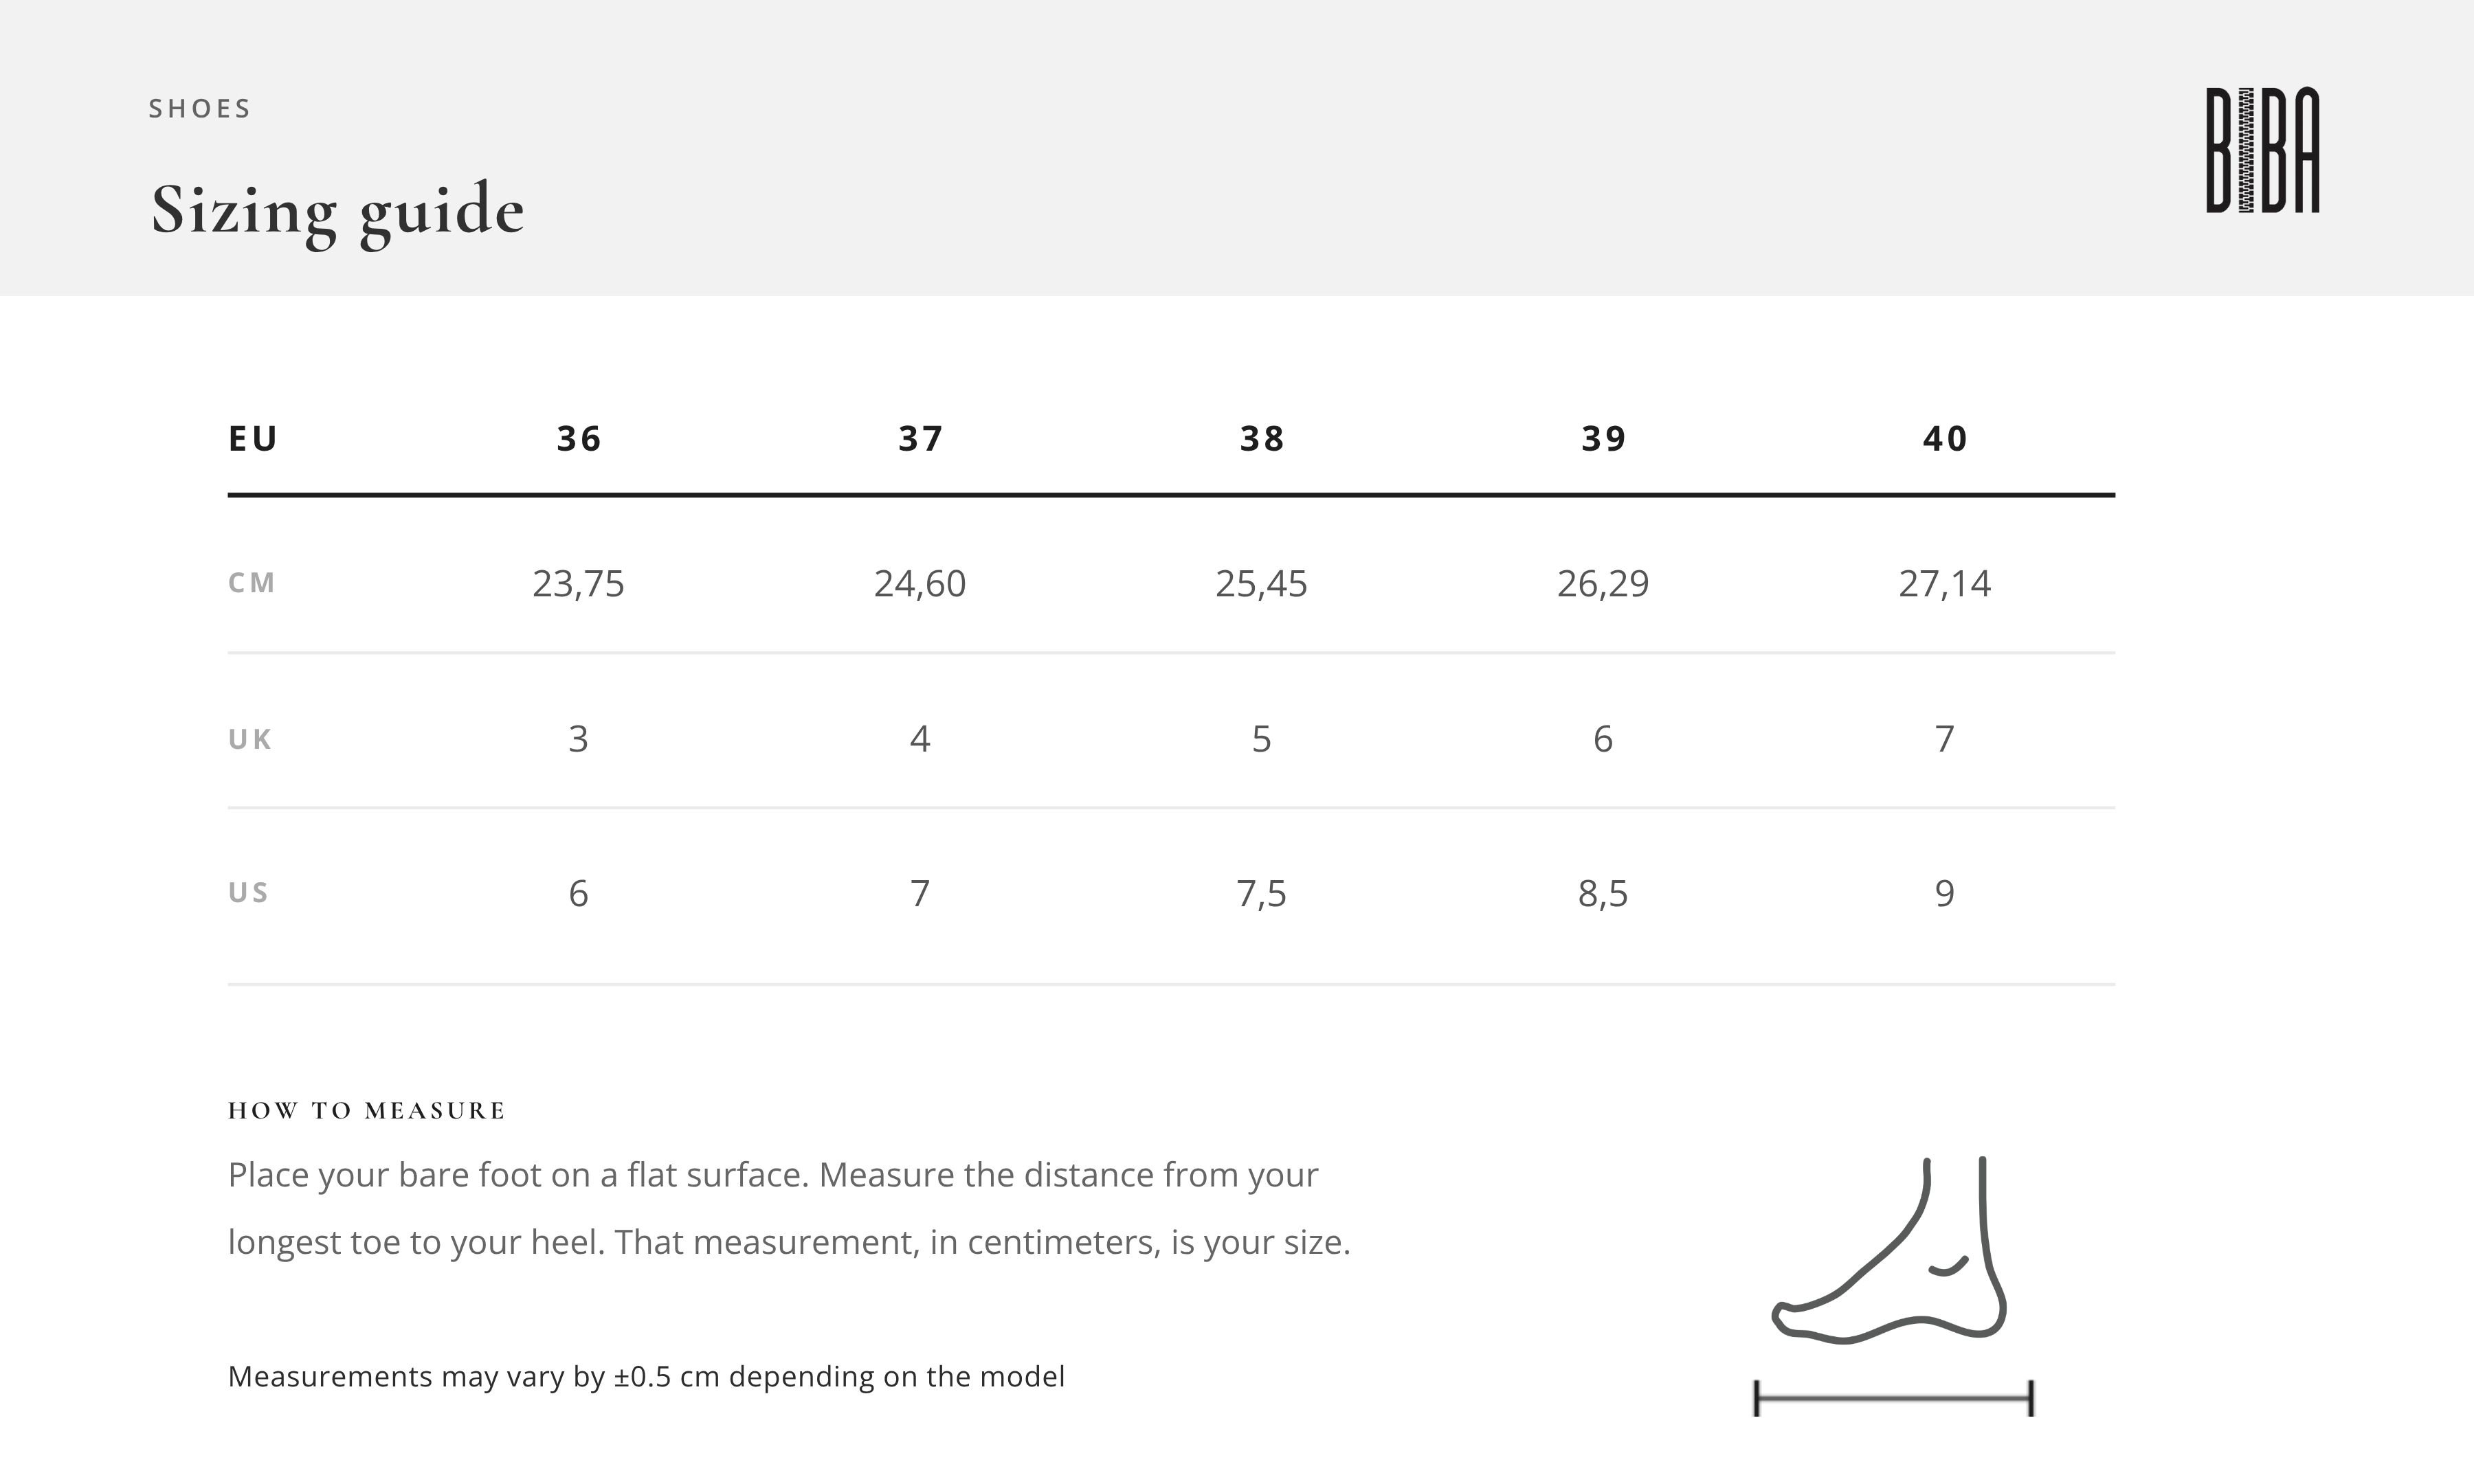Click the BIBA brand logo

click(2263, 151)
